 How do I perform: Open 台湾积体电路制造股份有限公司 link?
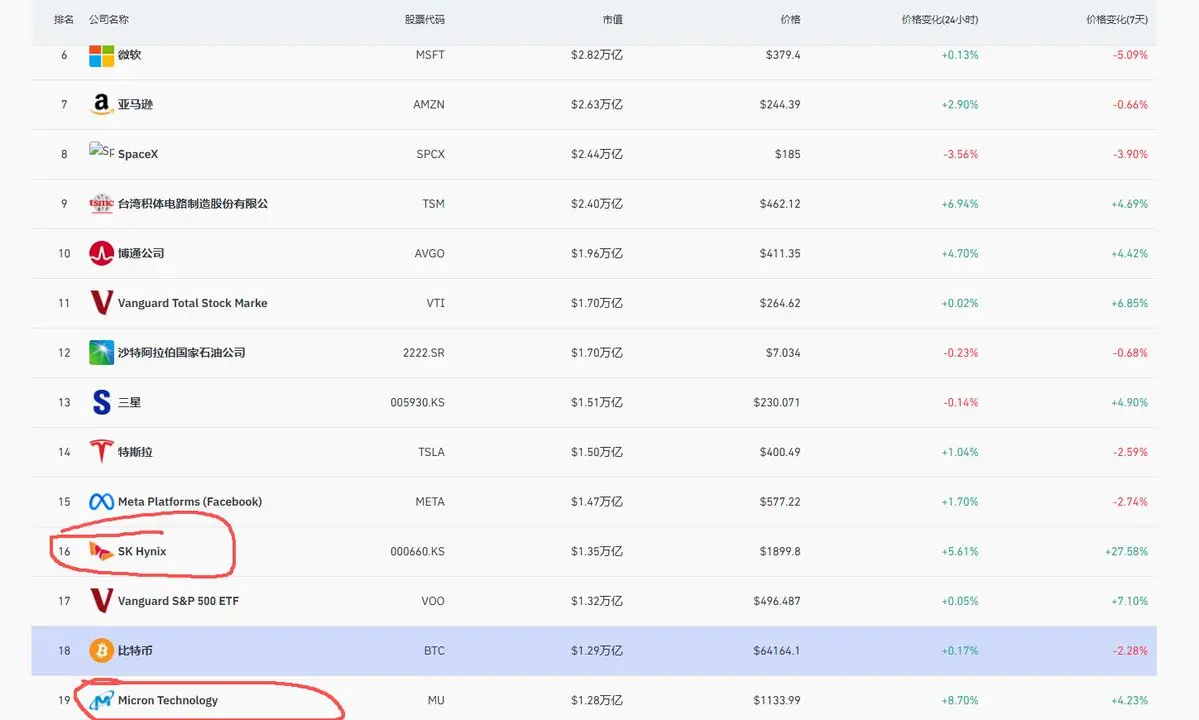pyautogui.click(x=193, y=204)
